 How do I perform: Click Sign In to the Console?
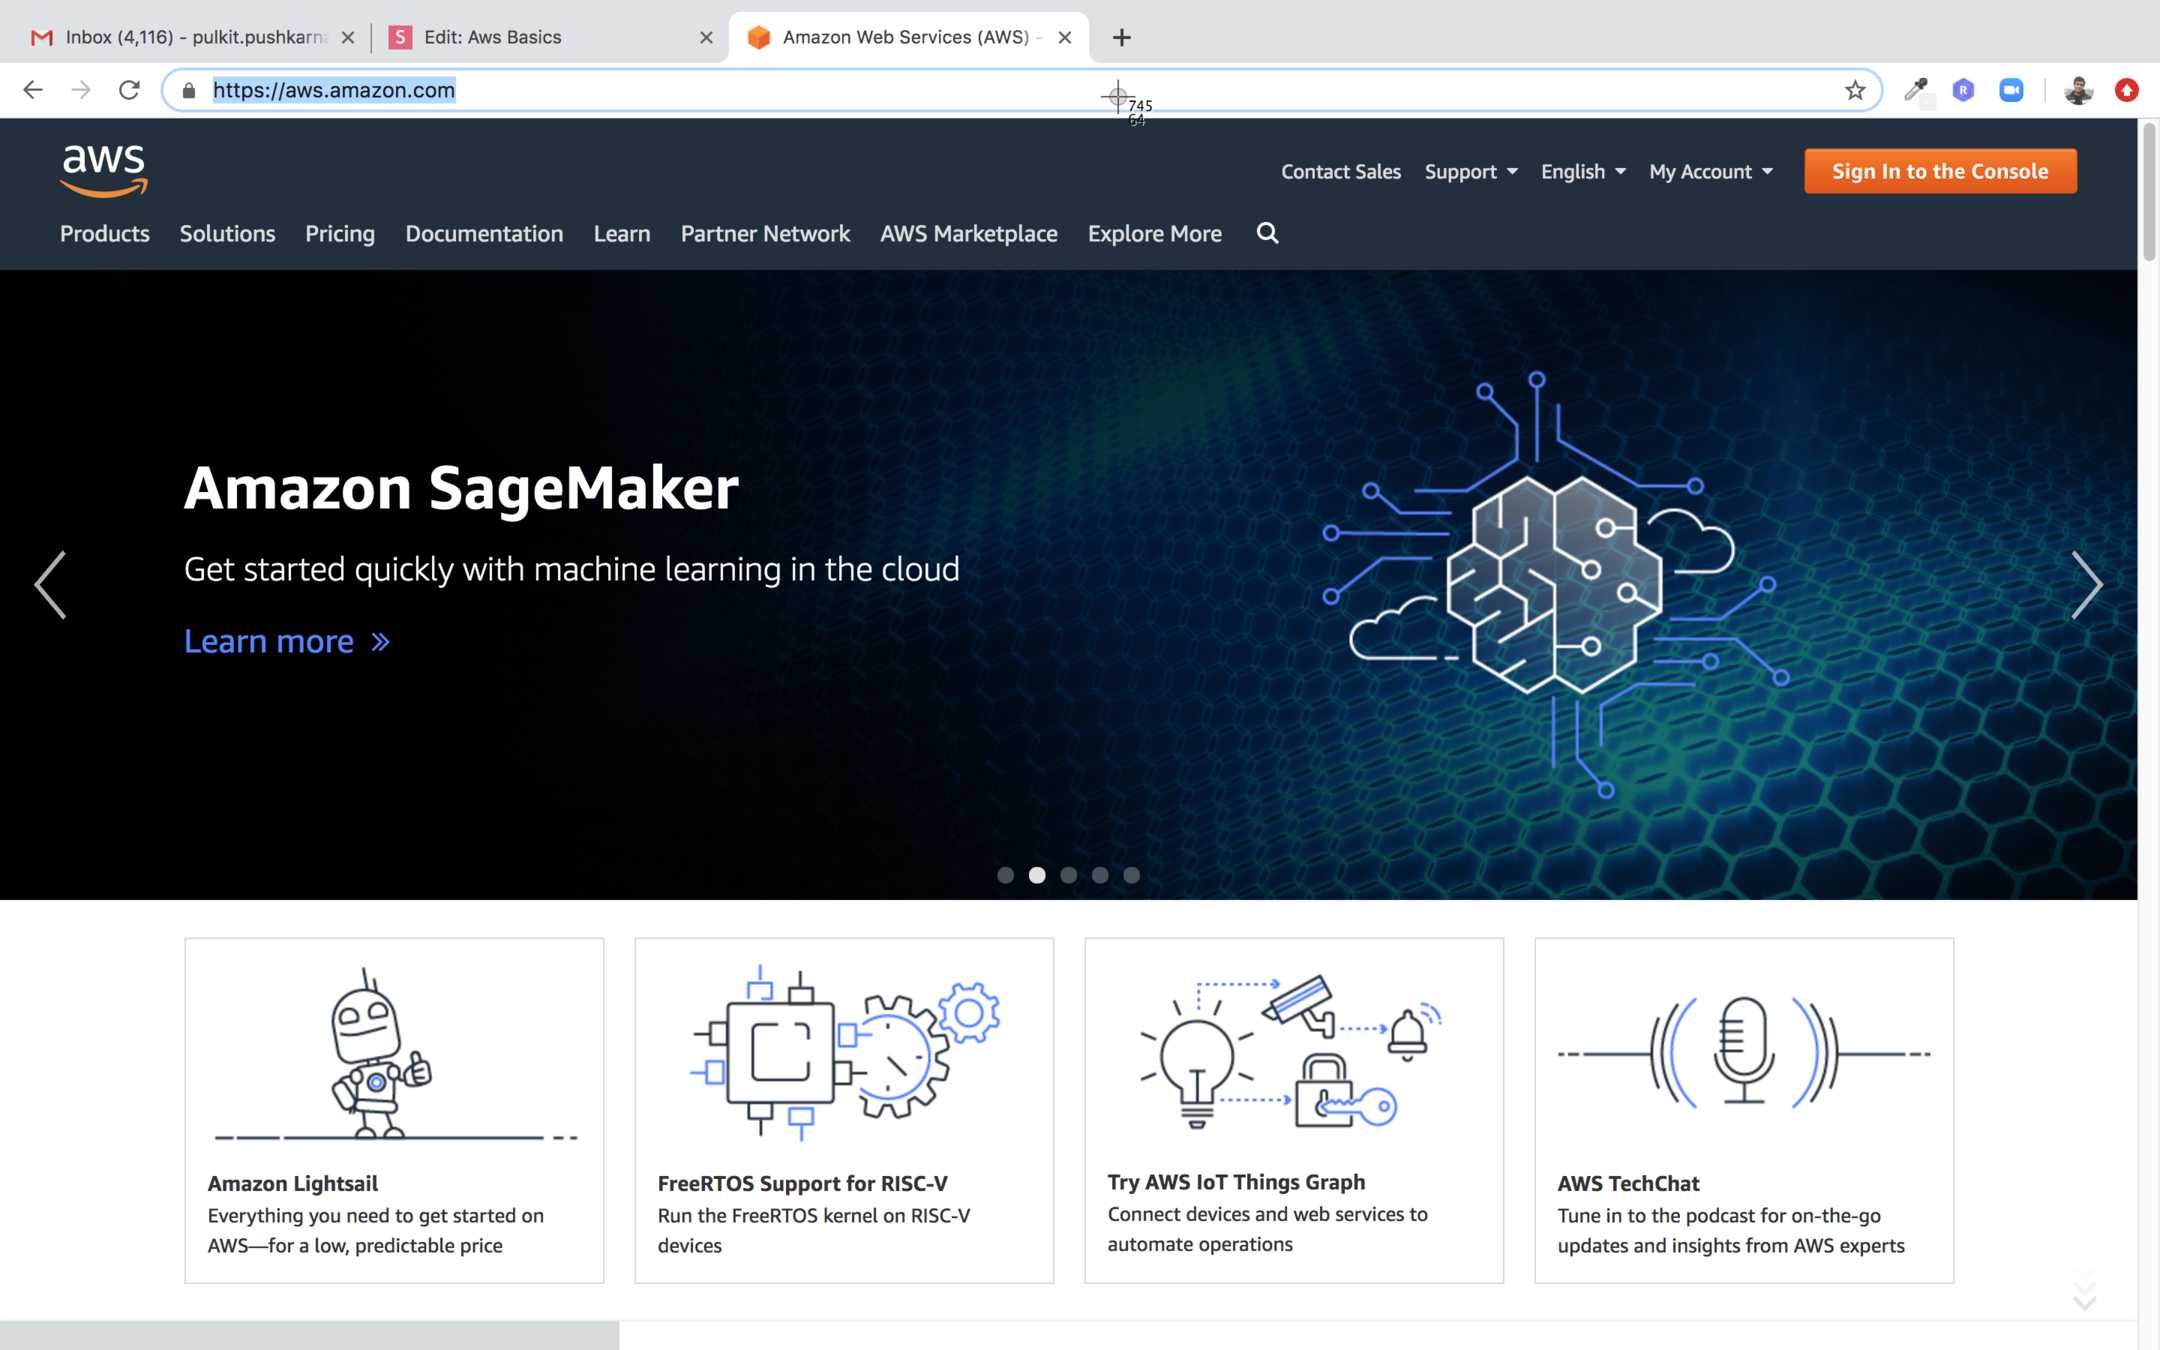[1940, 171]
